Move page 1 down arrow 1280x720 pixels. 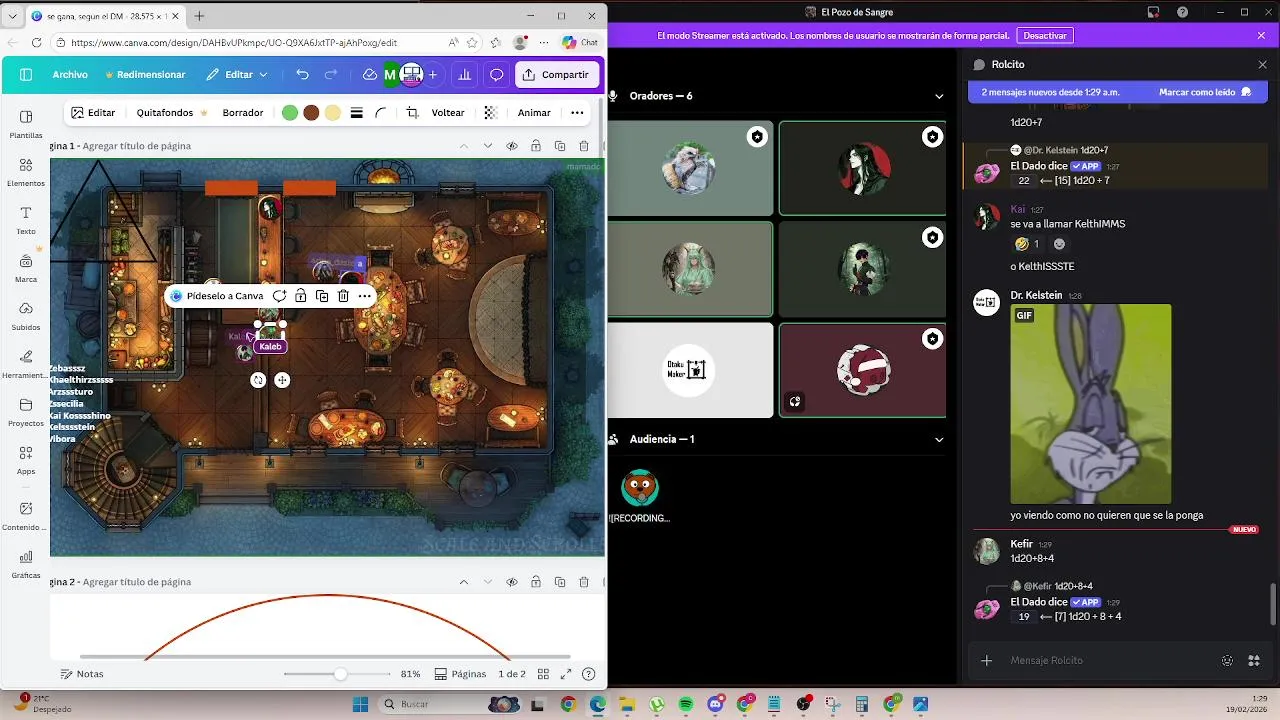tap(488, 146)
